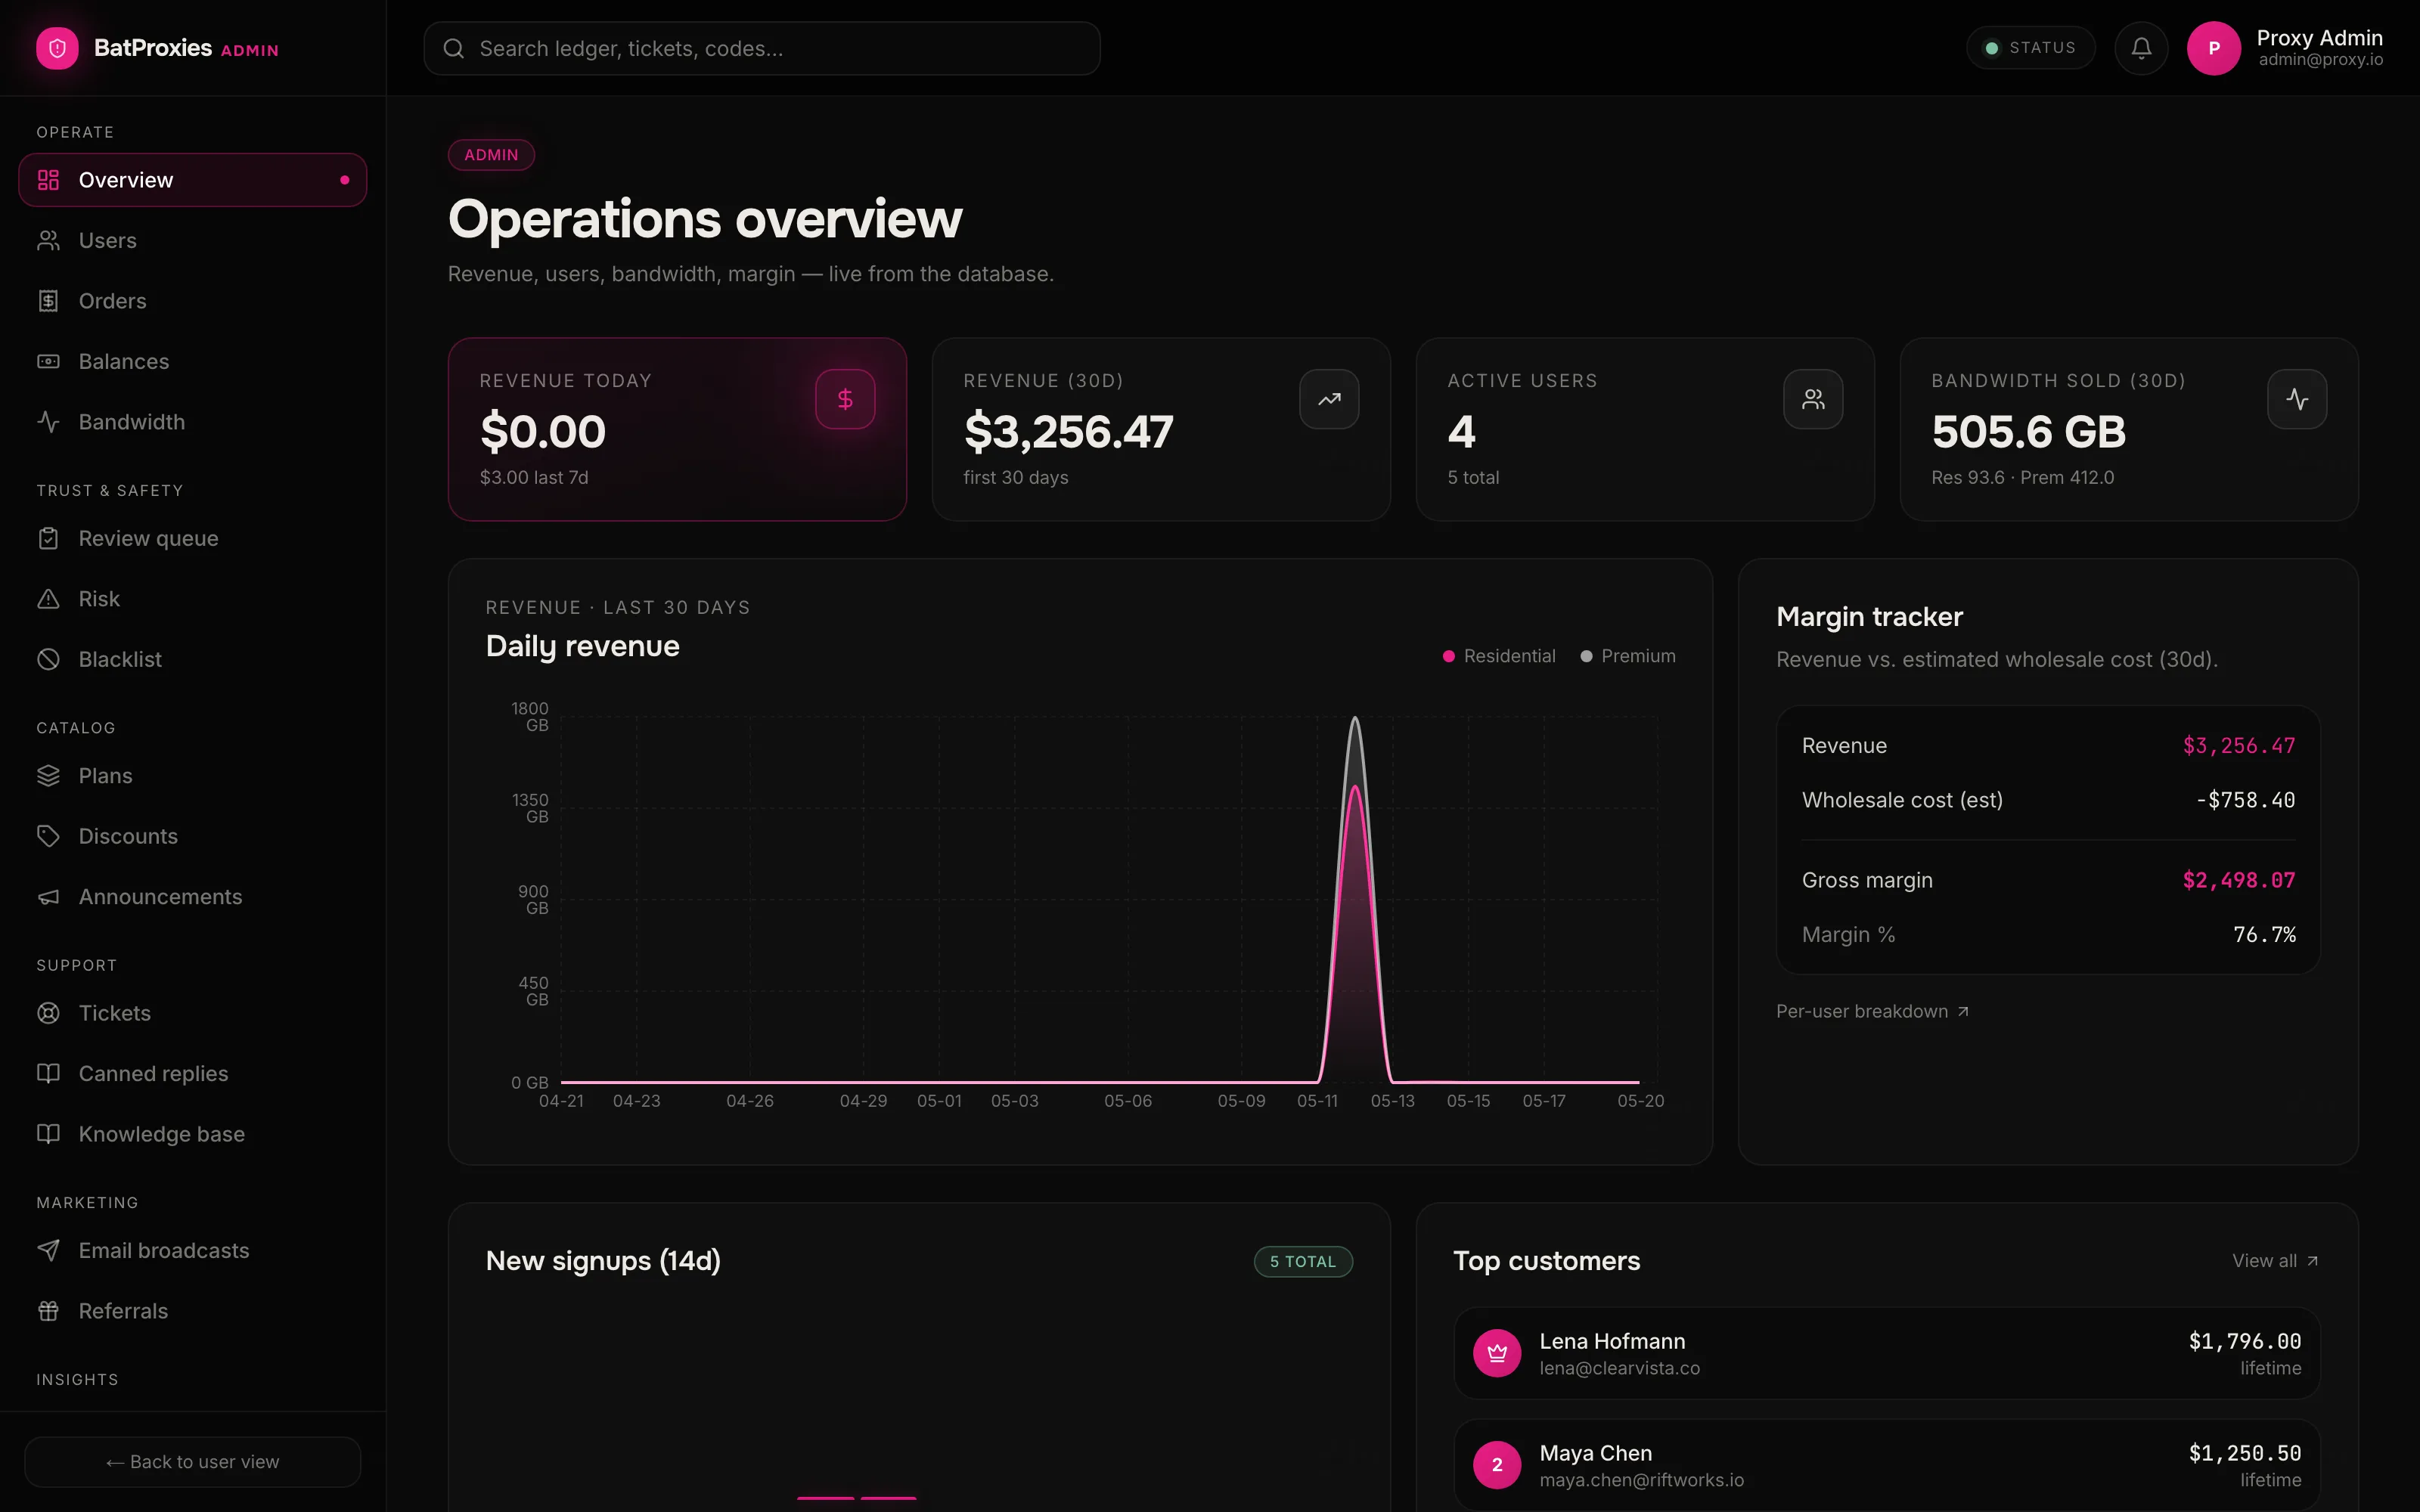2420x1512 pixels.
Task: Focus the Search ledger, tickets, codes field
Action: click(762, 48)
